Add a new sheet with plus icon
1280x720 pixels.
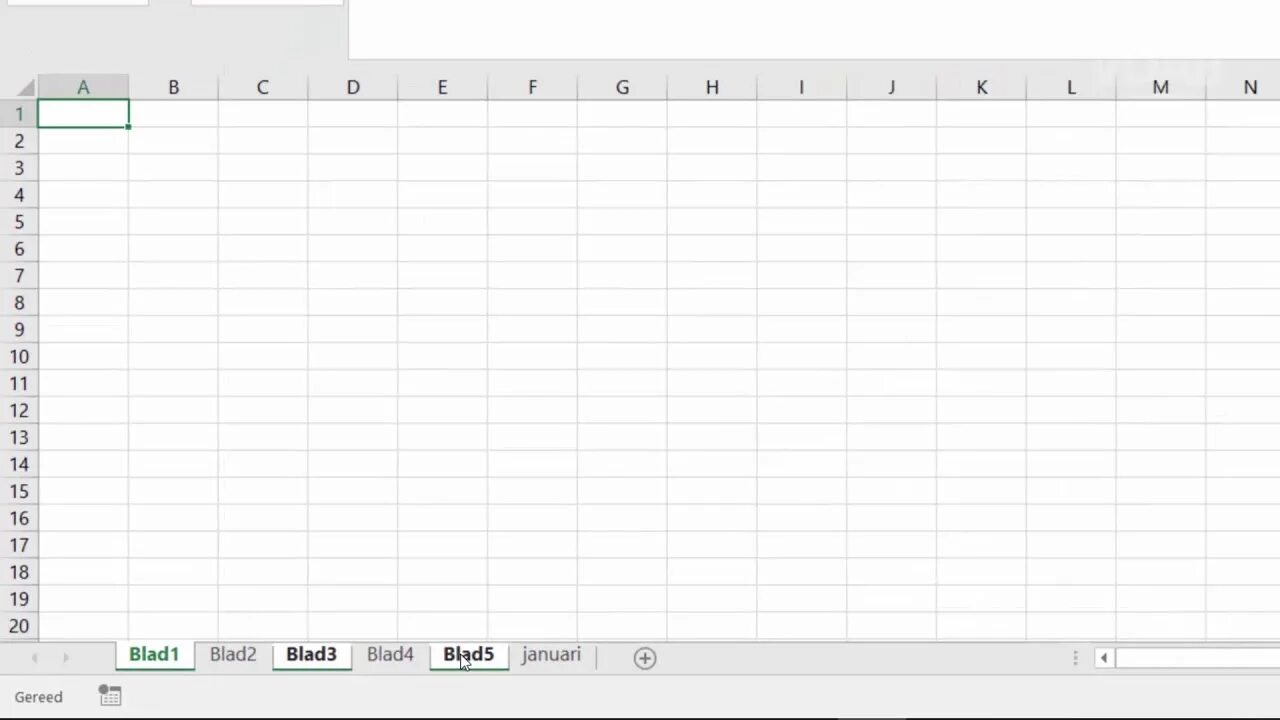645,658
